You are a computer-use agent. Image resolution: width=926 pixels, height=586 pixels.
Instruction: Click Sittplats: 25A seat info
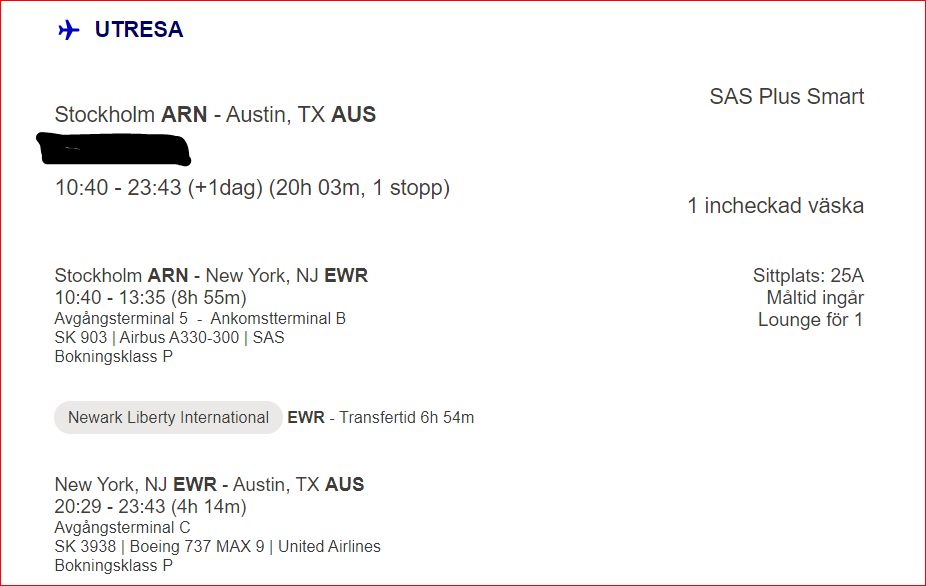pyautogui.click(x=808, y=275)
